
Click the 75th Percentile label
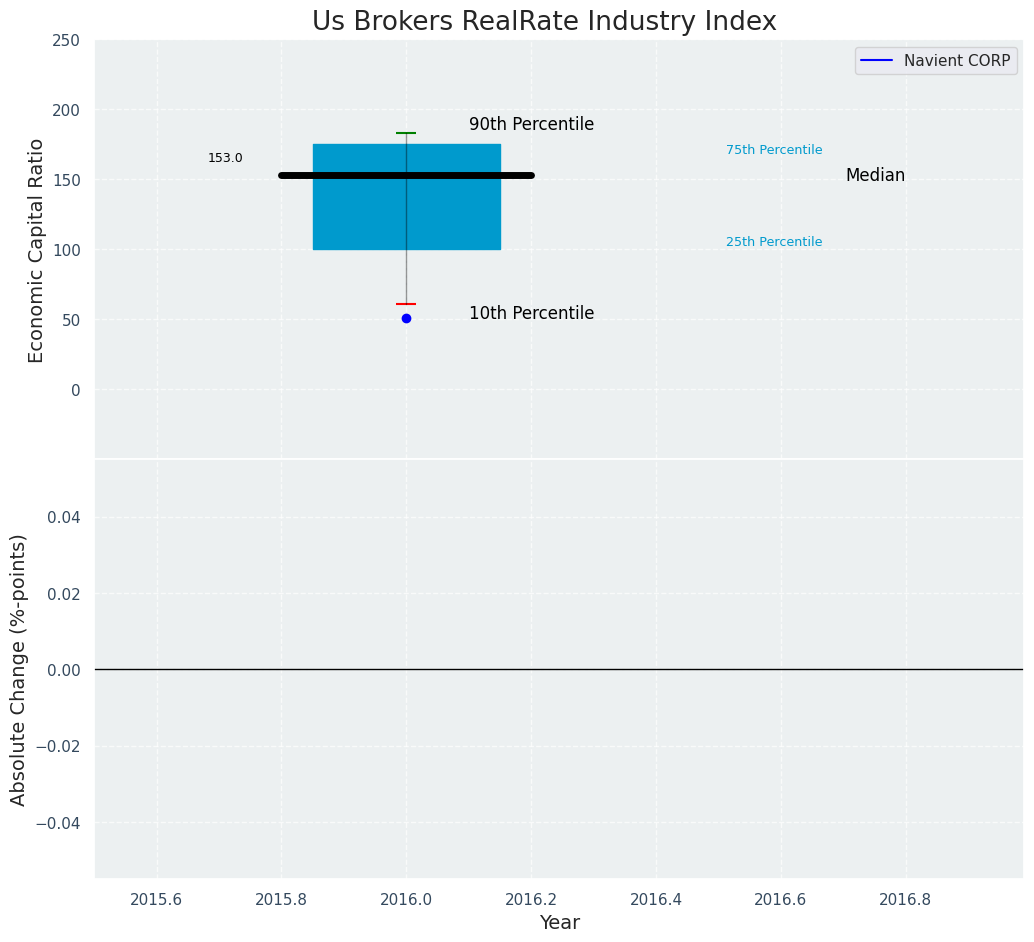click(x=774, y=150)
